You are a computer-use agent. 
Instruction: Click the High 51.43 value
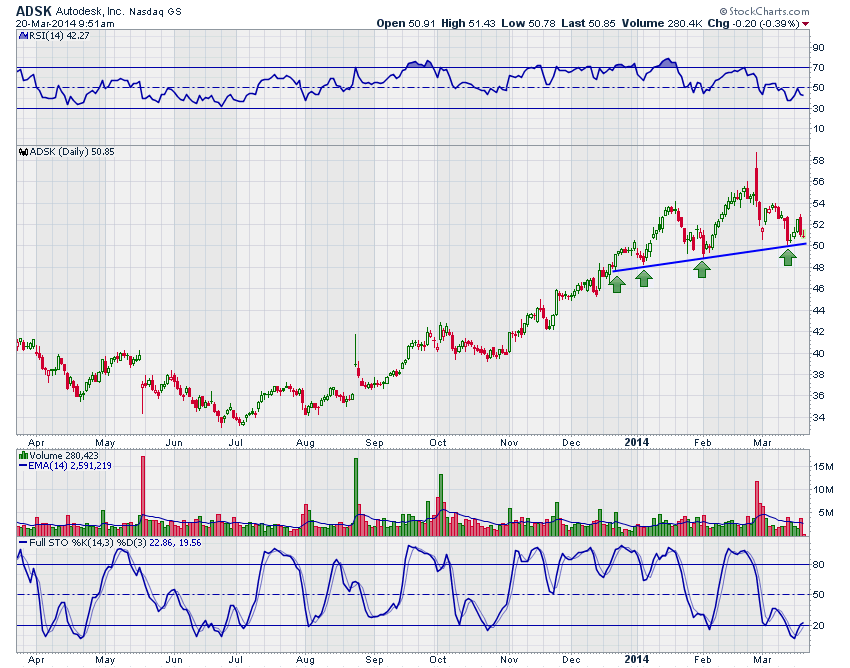pos(468,23)
